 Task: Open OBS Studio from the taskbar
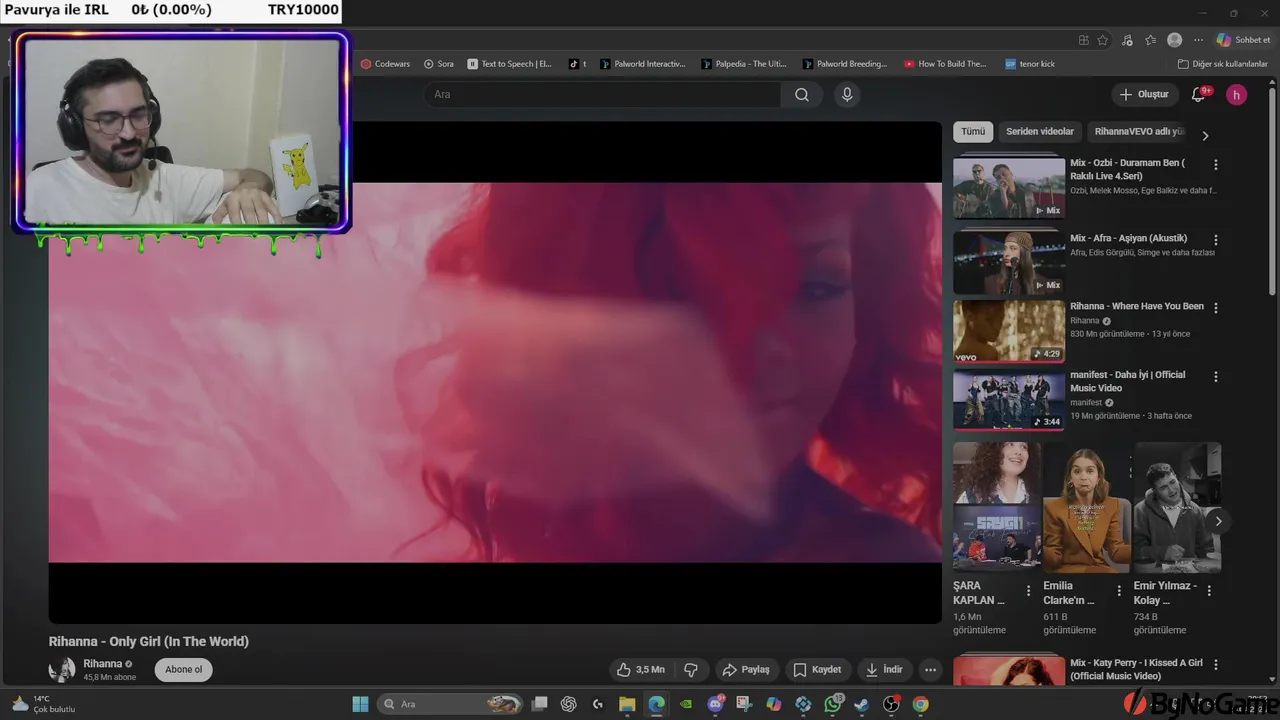891,704
